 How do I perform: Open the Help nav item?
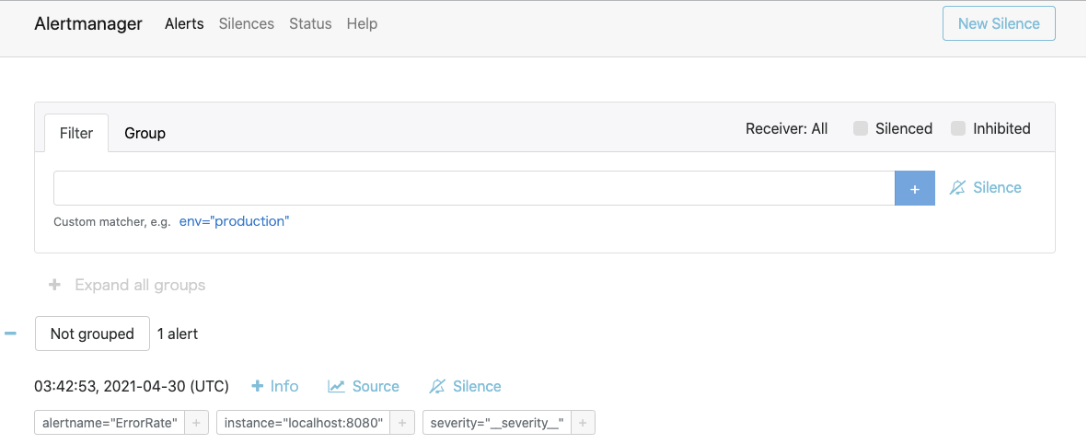(362, 24)
